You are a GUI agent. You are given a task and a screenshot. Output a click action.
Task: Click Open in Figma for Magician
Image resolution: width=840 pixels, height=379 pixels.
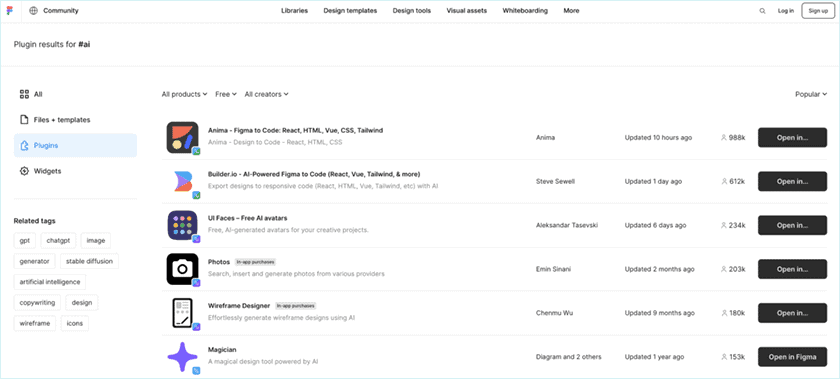[792, 357]
